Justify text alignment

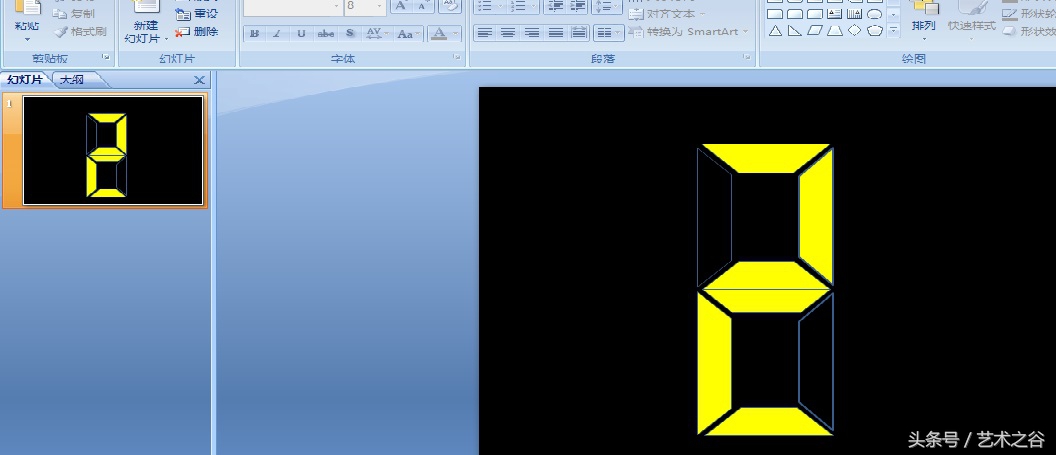point(556,32)
